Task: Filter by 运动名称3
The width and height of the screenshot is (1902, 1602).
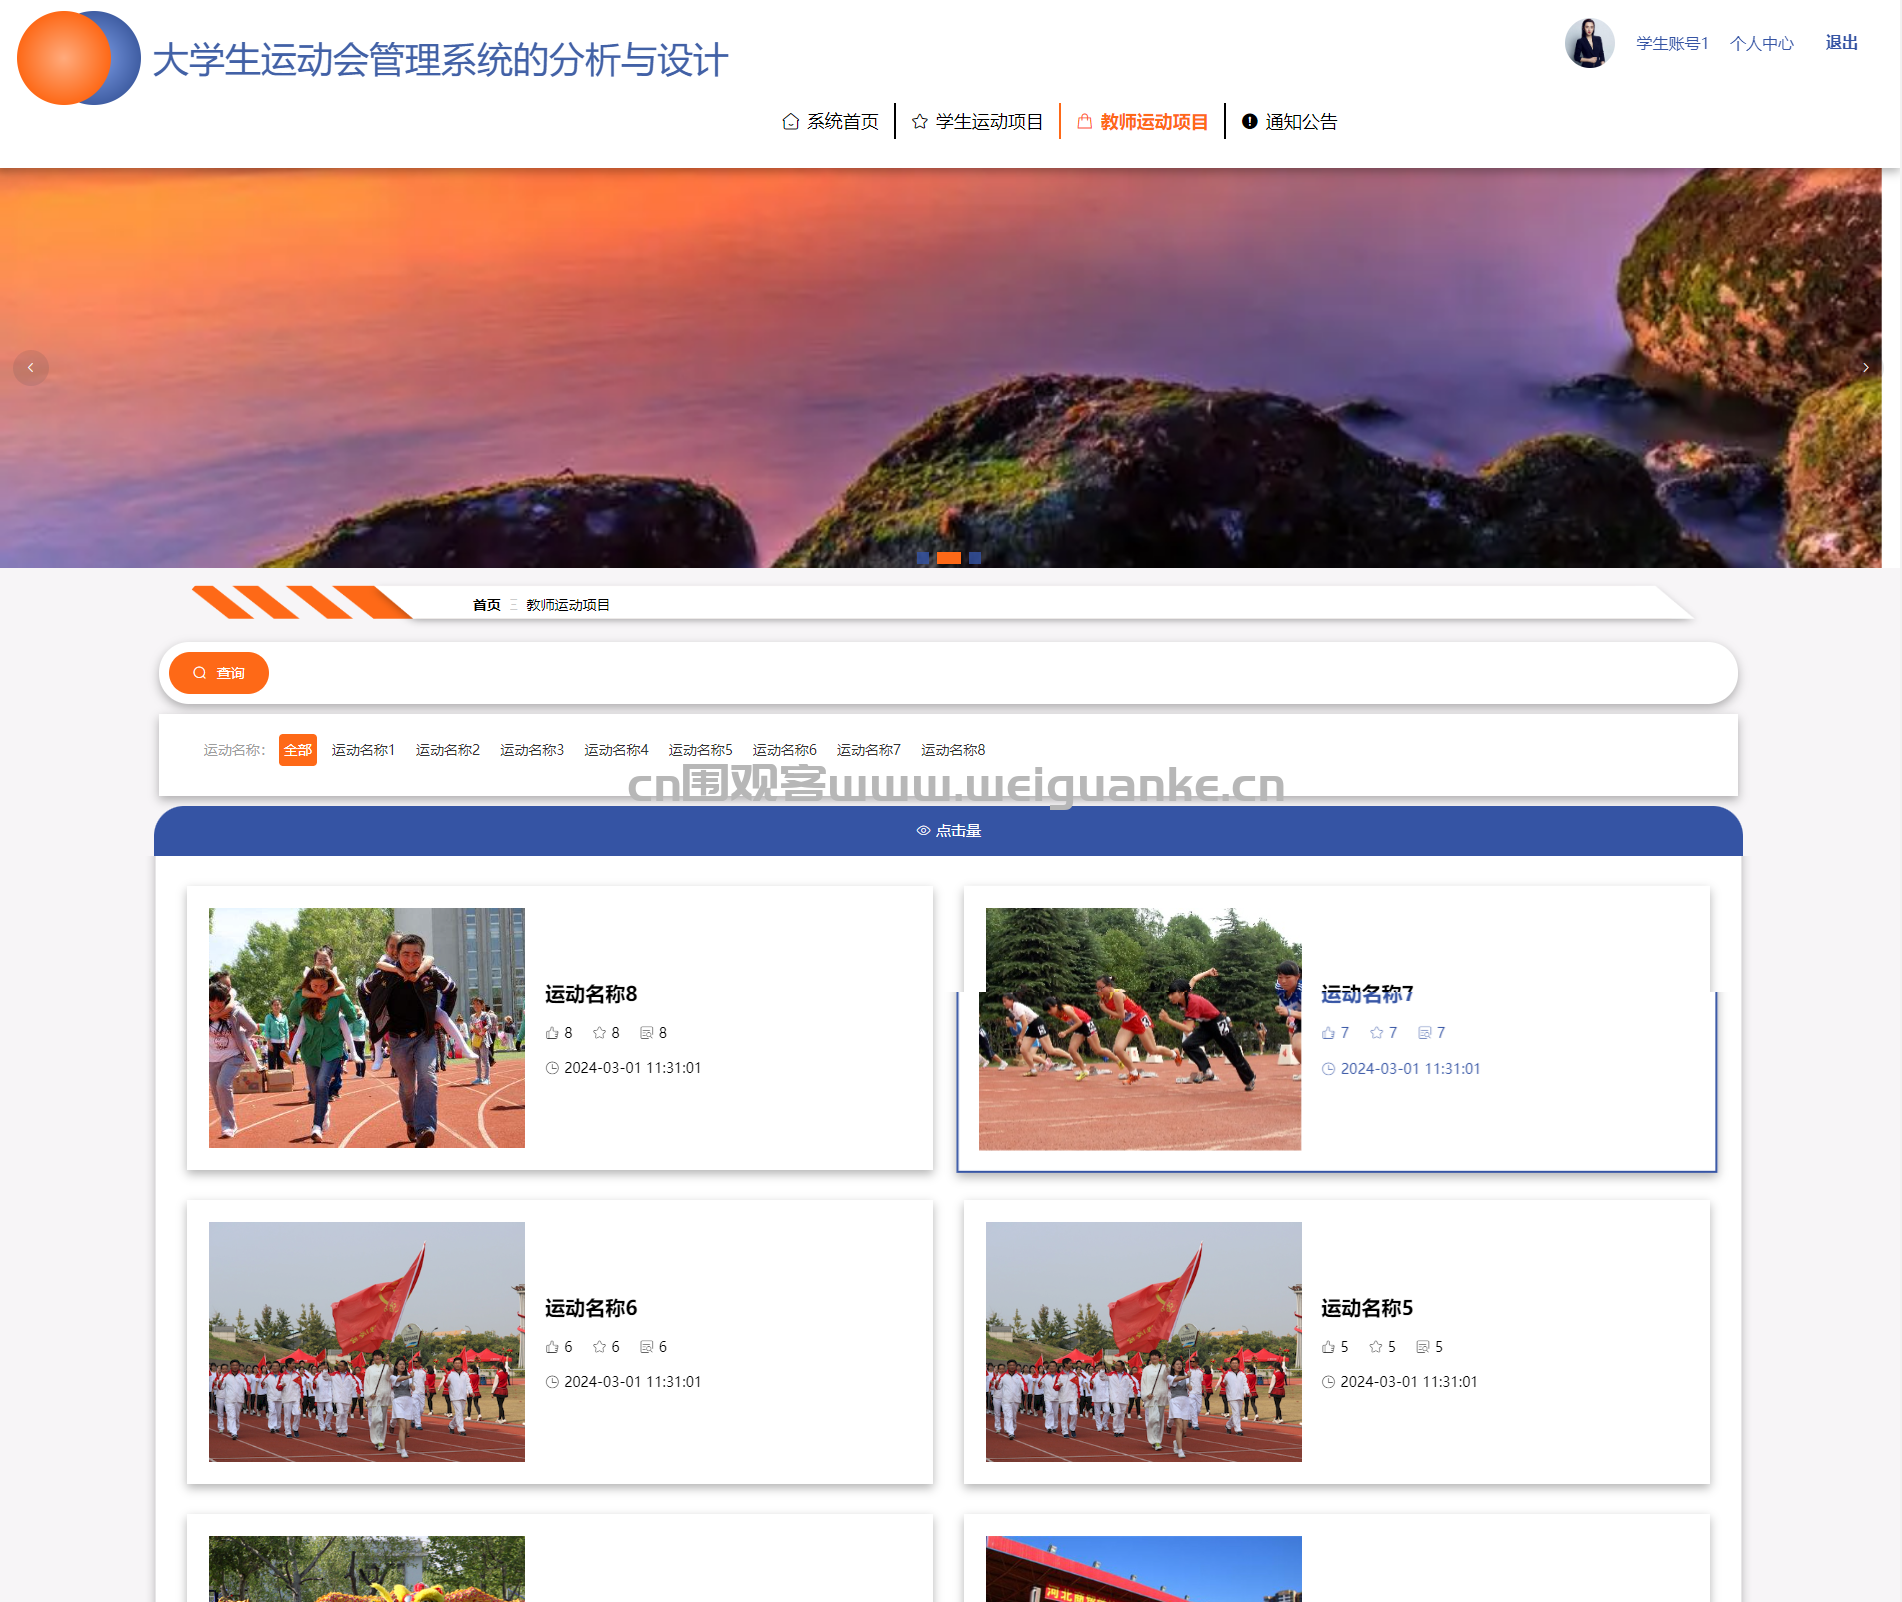Action: 532,750
